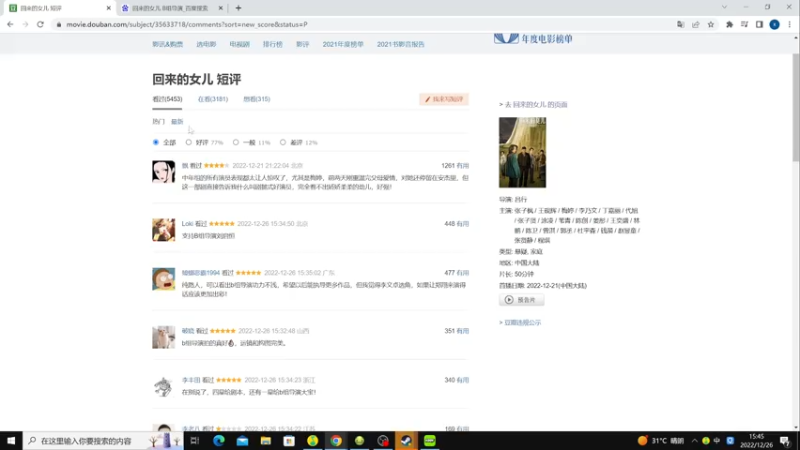This screenshot has height=450, width=800.
Task: Switch to 看过(5453) tab
Action: [x=167, y=99]
